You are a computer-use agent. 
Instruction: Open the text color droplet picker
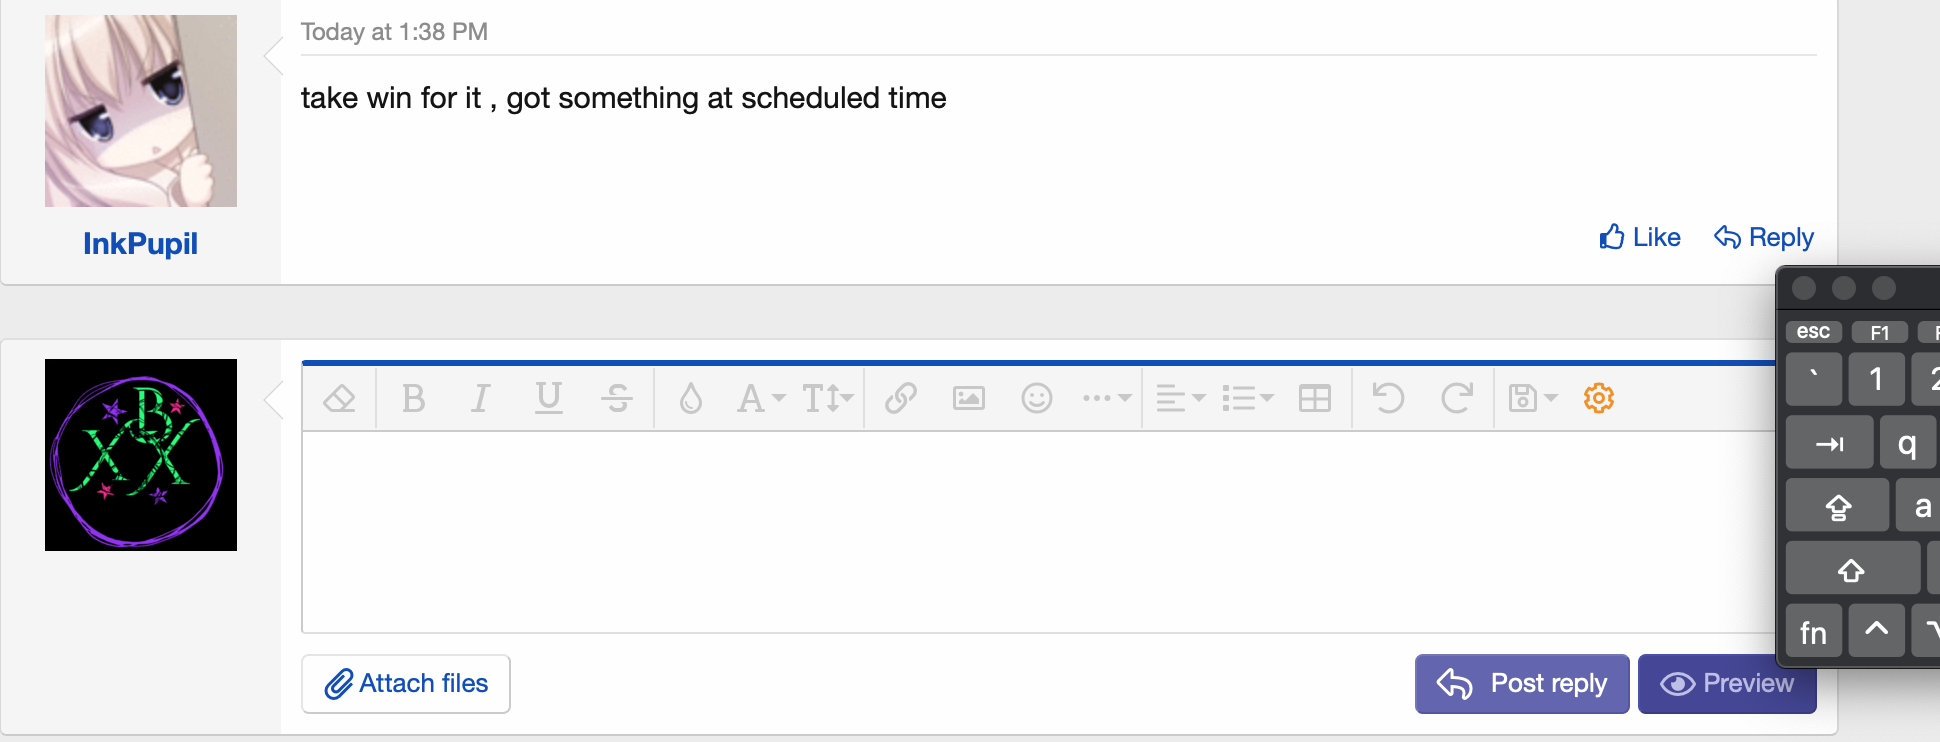(690, 399)
